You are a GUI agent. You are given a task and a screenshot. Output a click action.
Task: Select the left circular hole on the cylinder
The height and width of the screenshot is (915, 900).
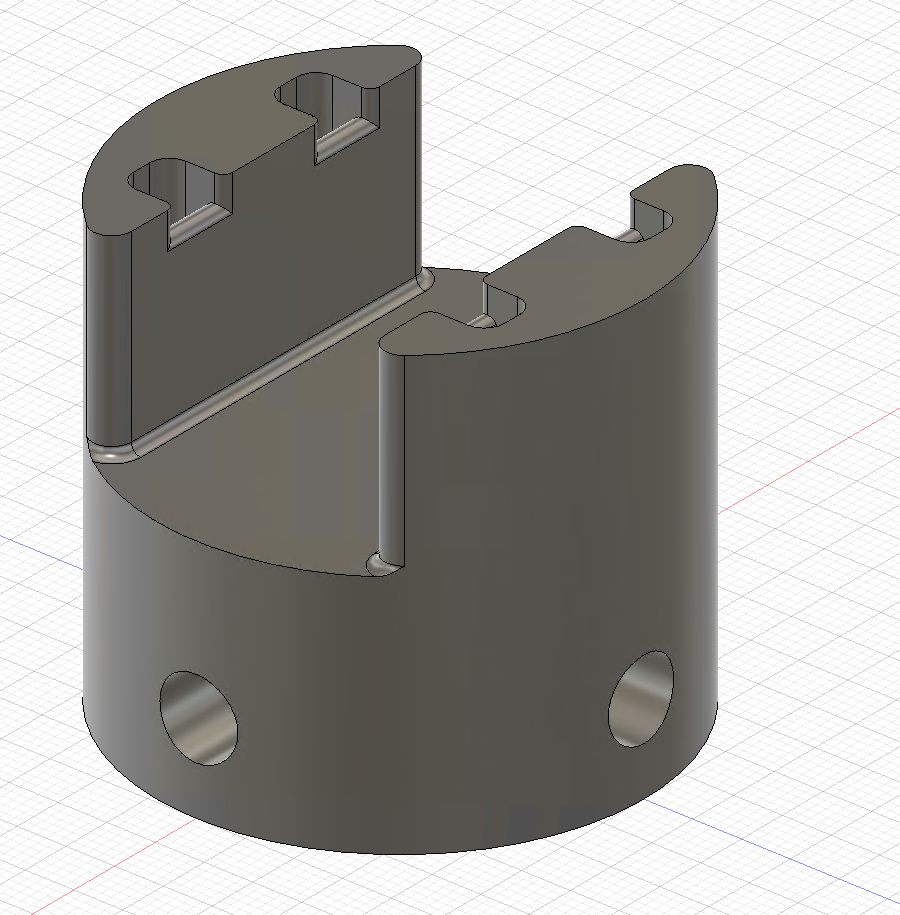pyautogui.click(x=198, y=718)
